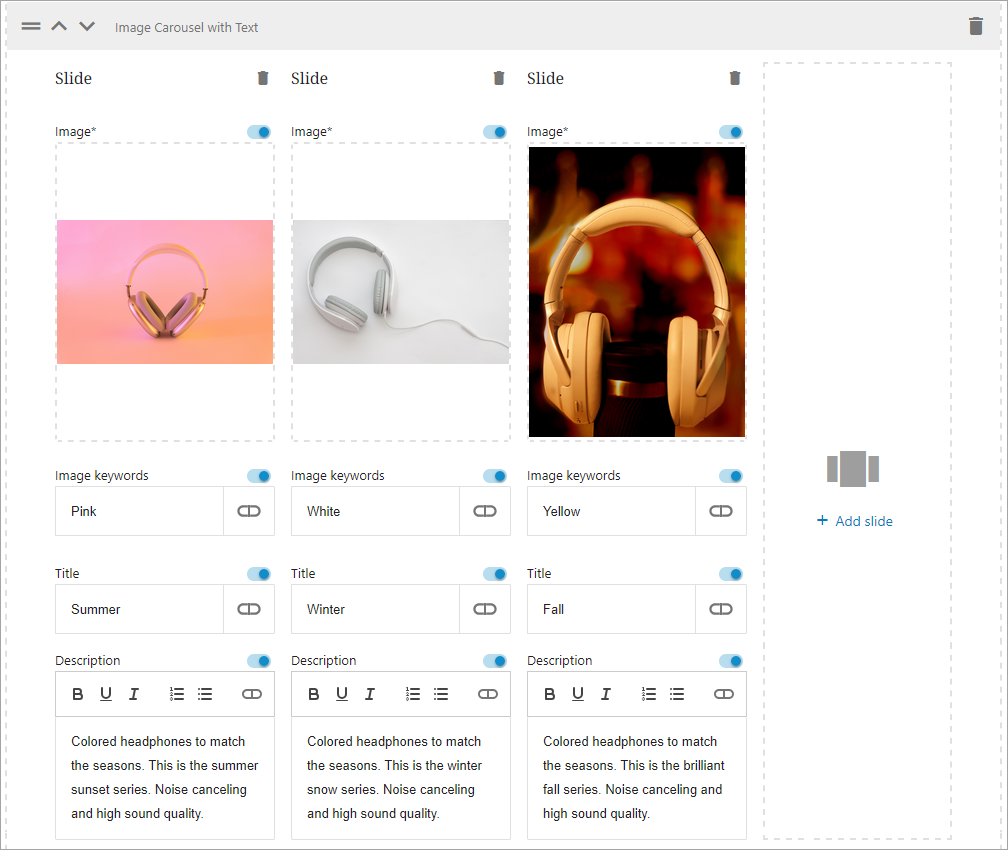Screen dimensions: 1008x850
Task: Click Bold in the Summer slide description toolbar
Action: (78, 694)
